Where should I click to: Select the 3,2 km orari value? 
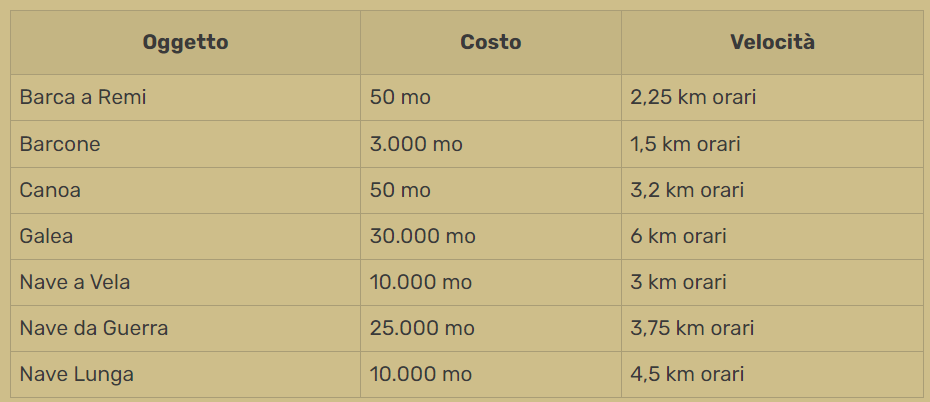pyautogui.click(x=687, y=190)
